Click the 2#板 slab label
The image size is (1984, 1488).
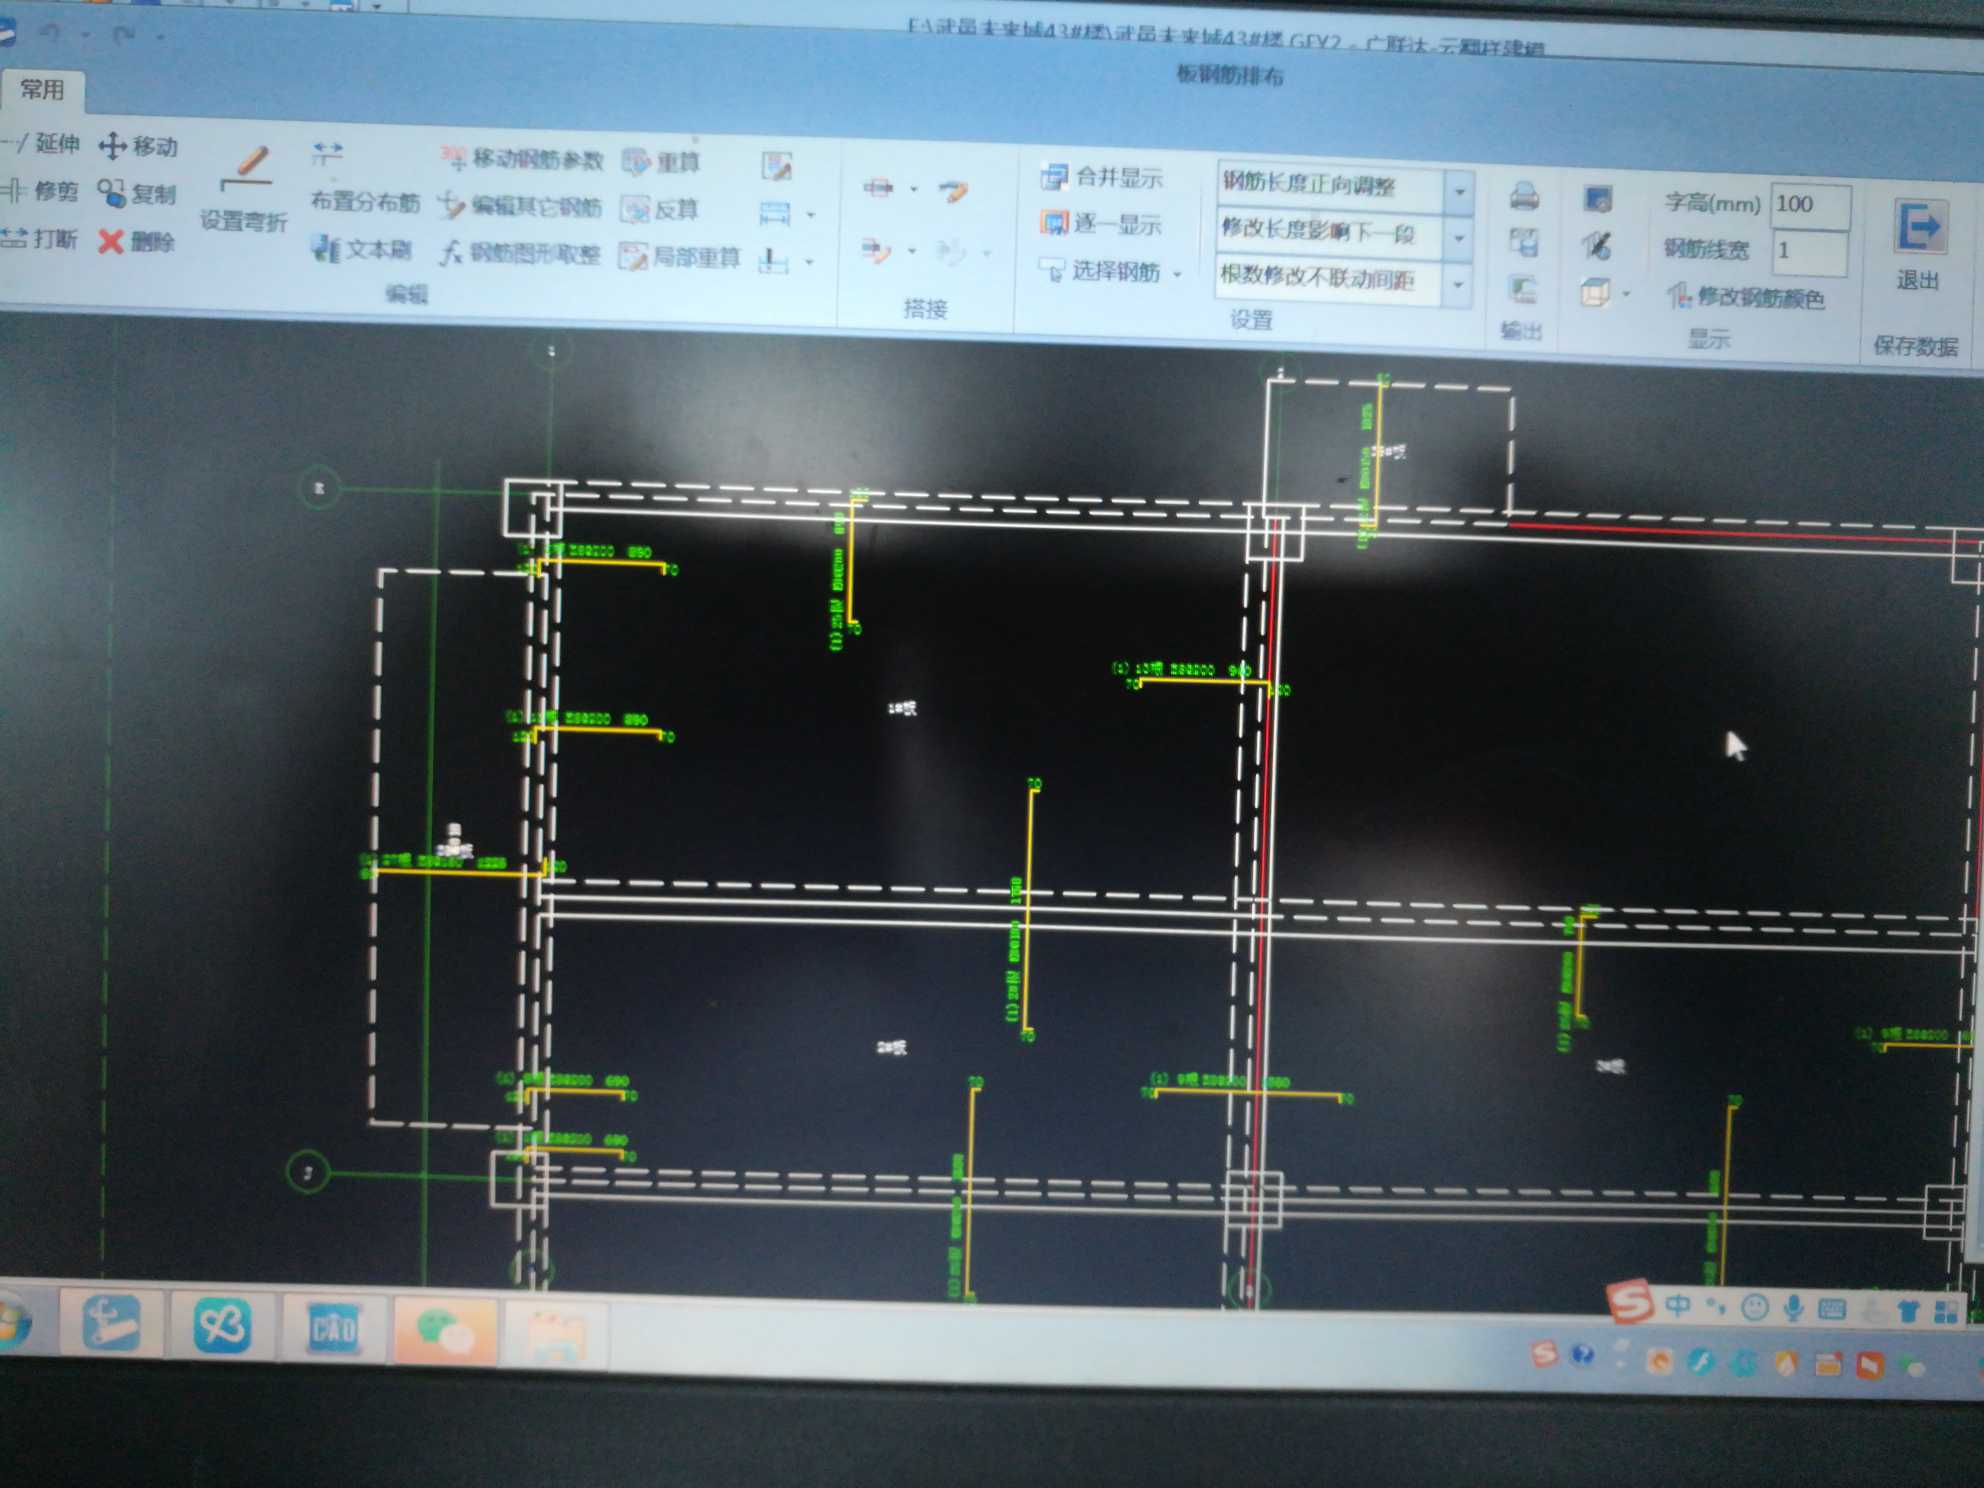point(892,1047)
